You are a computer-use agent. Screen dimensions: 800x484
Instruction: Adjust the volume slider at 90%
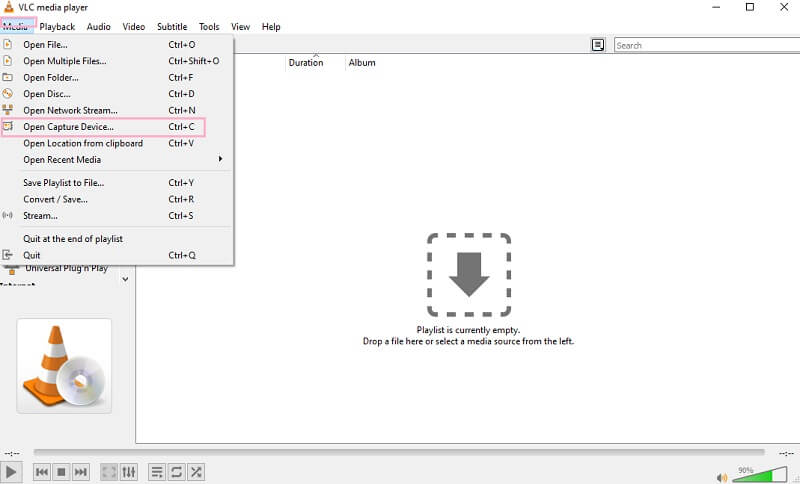point(760,474)
